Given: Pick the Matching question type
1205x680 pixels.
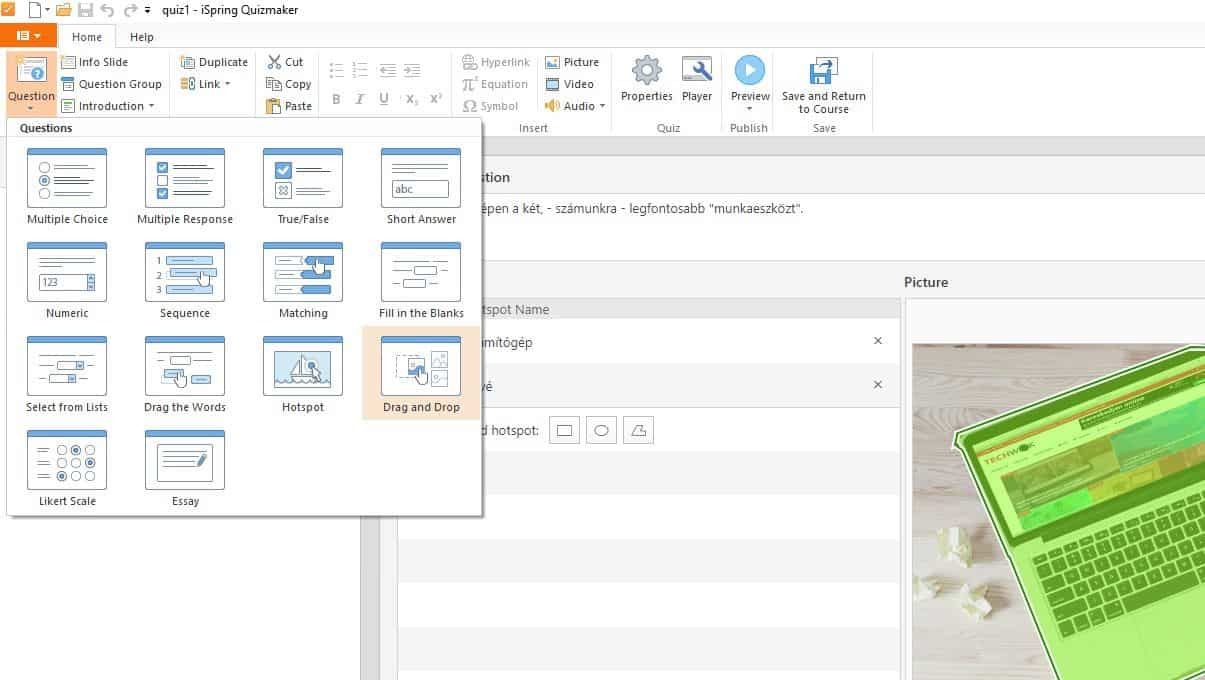Looking at the screenshot, I should tap(303, 281).
